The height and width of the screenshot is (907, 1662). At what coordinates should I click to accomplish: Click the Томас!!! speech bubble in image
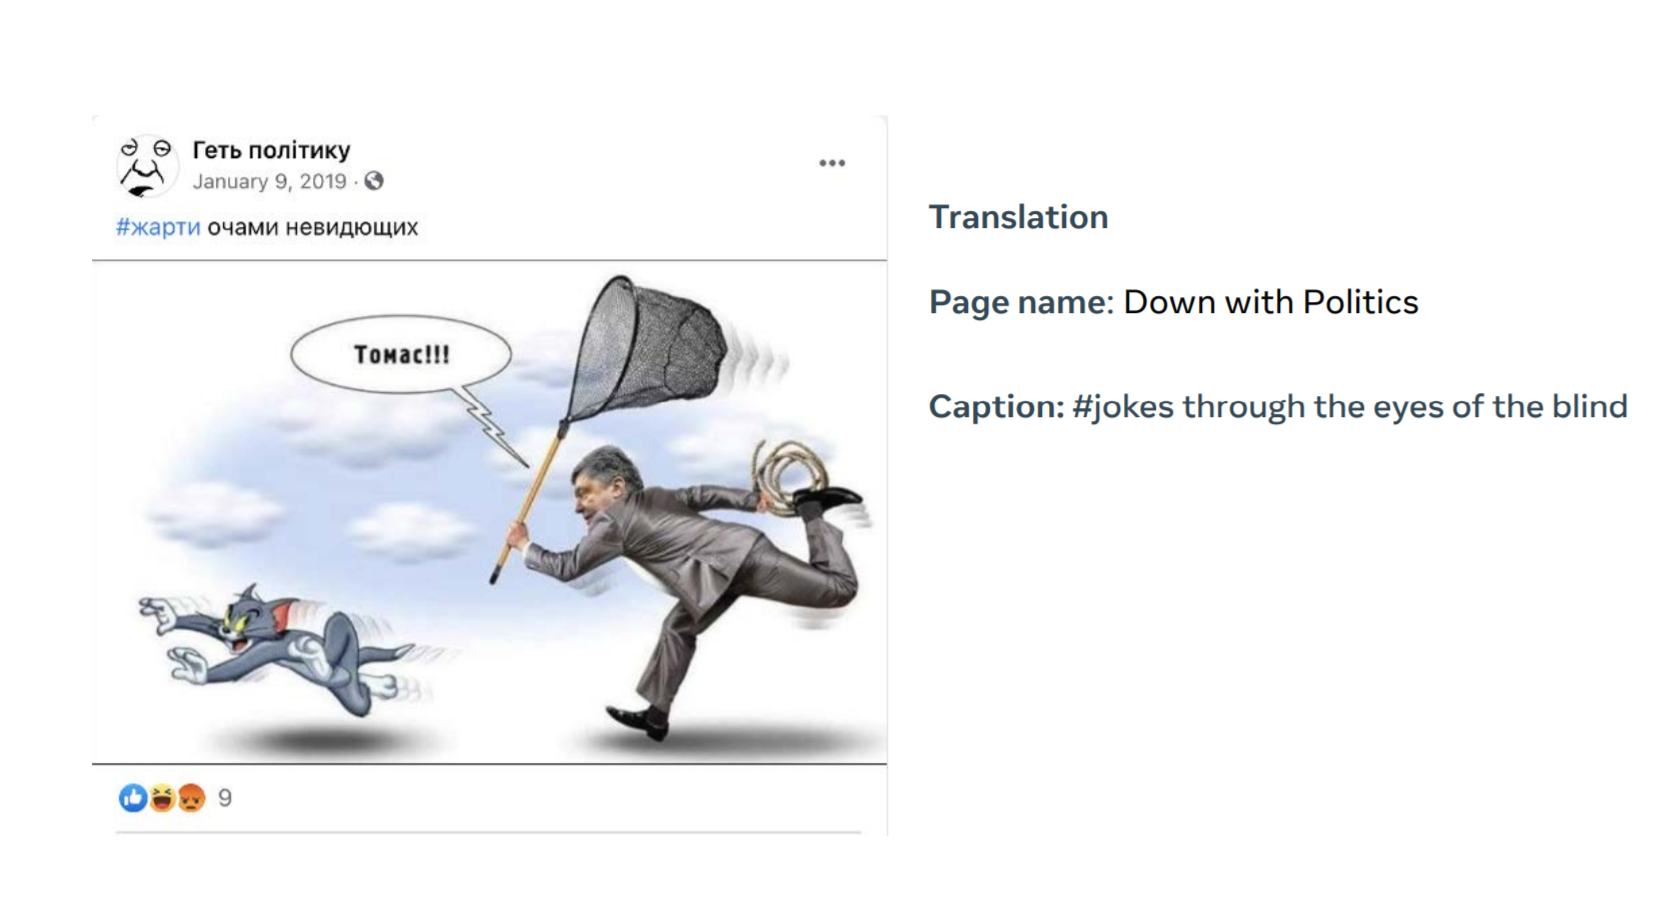(x=401, y=355)
